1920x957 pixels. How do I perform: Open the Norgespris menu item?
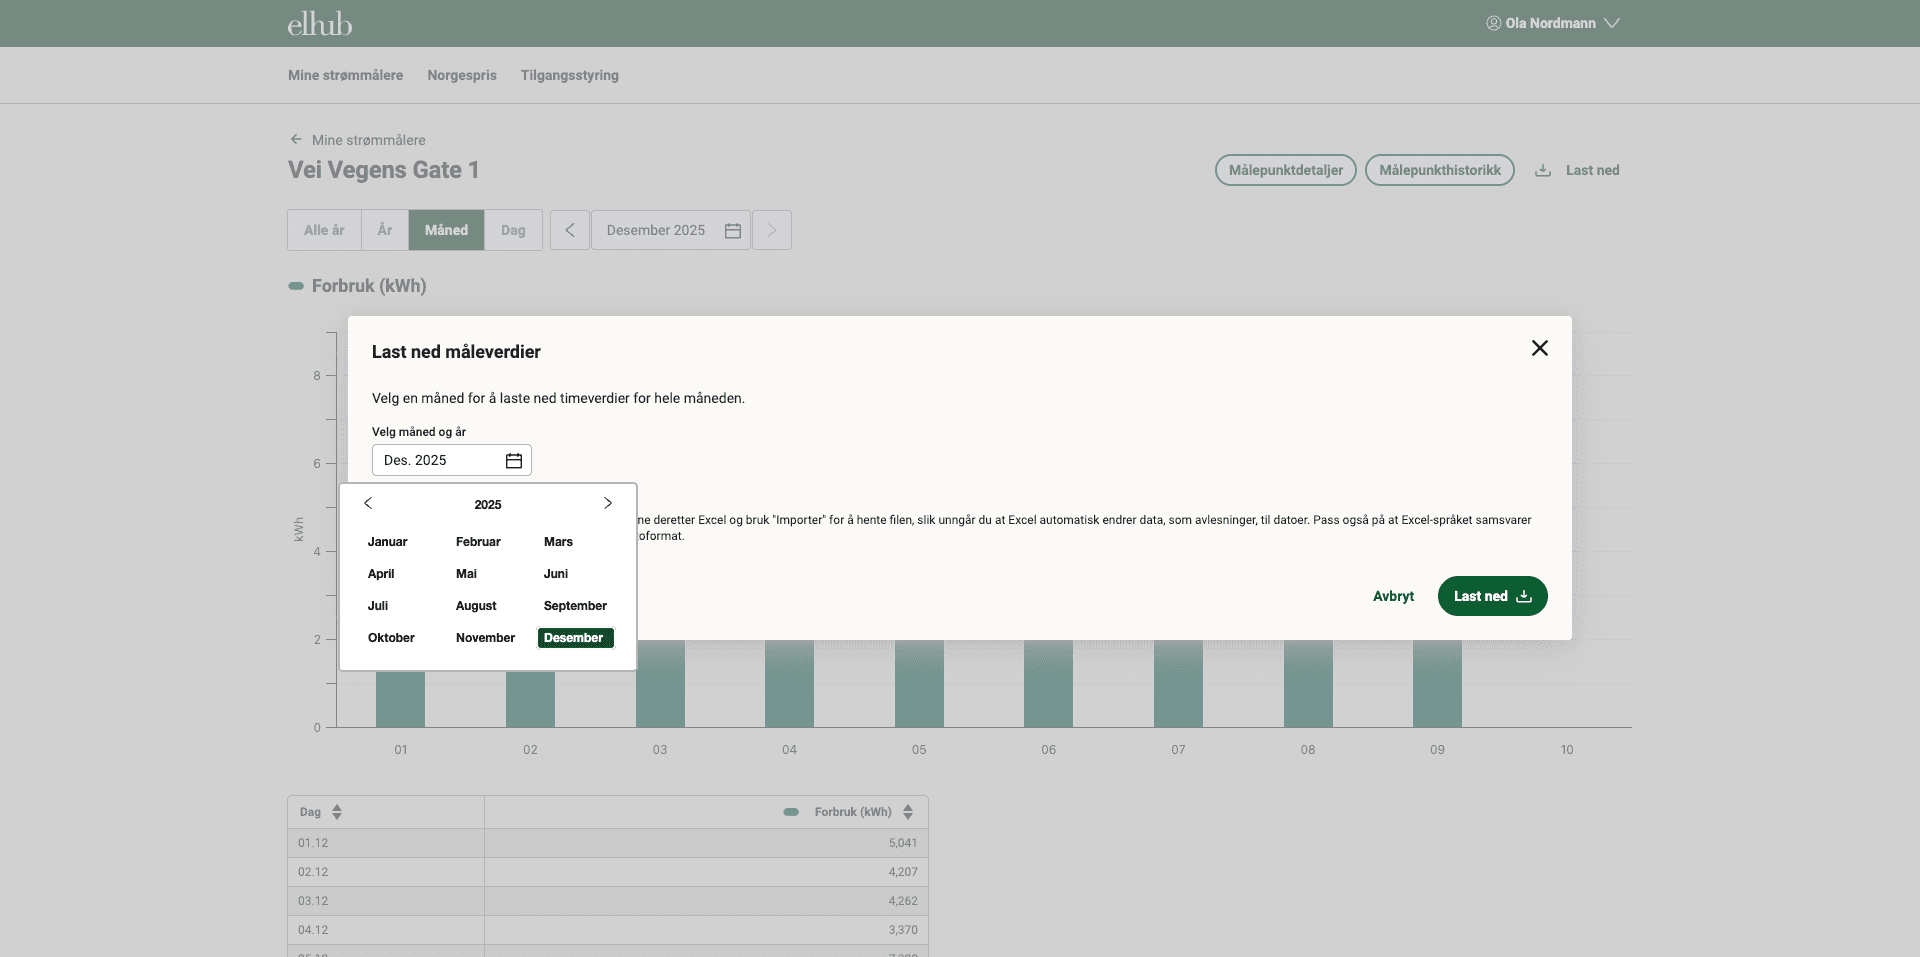point(461,75)
